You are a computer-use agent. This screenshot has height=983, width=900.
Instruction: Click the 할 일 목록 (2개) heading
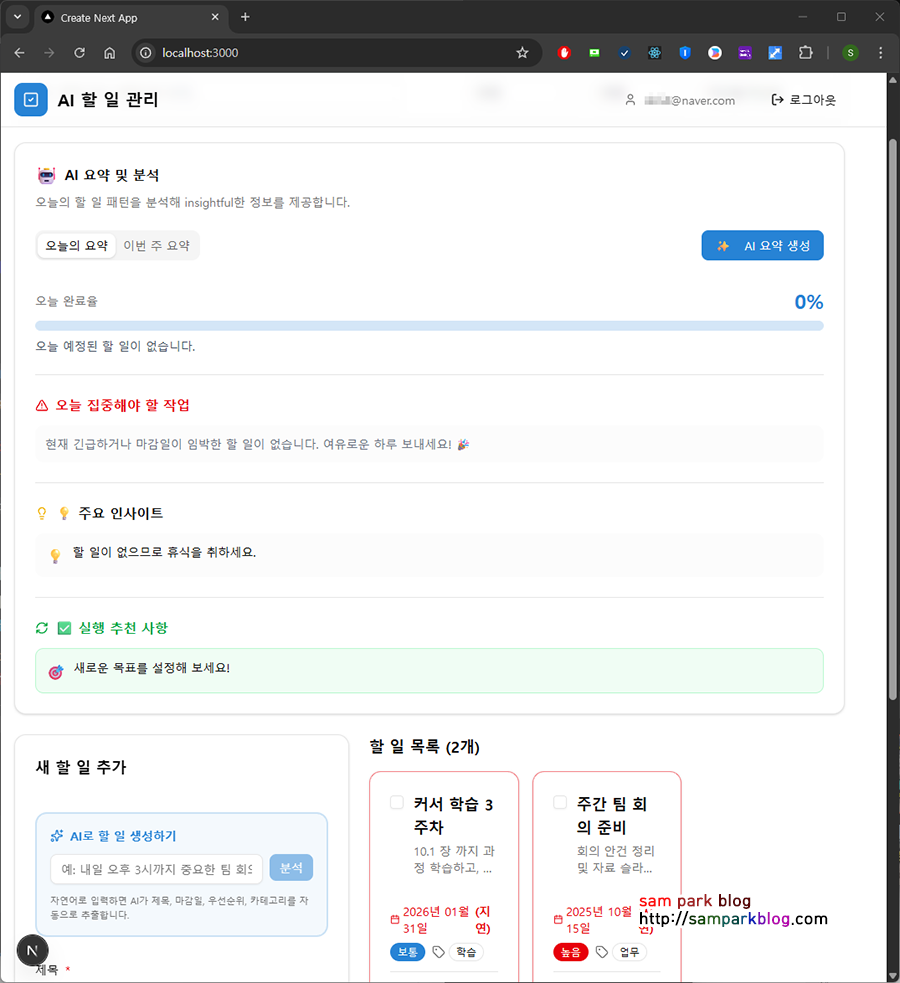pyautogui.click(x=424, y=747)
